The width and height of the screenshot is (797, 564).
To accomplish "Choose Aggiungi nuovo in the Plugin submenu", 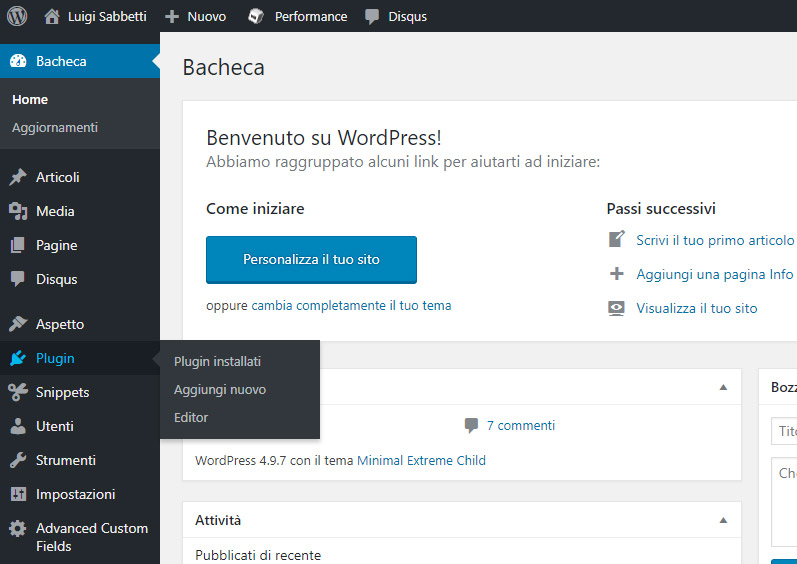I will coord(220,389).
